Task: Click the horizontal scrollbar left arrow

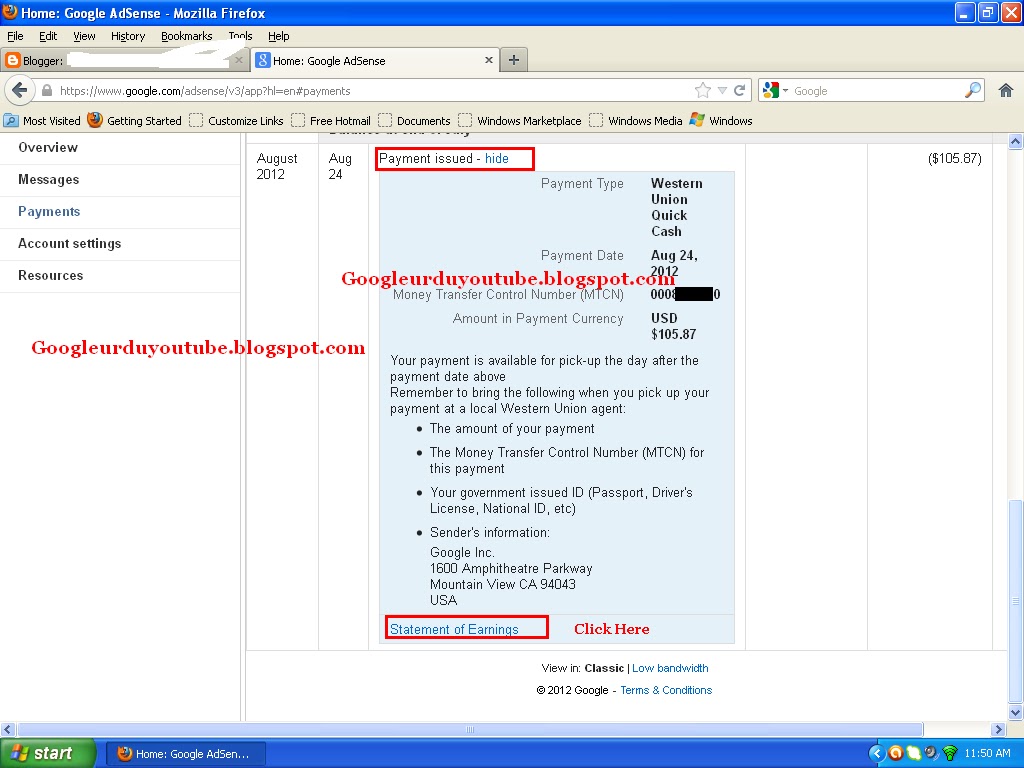Action: [7, 729]
